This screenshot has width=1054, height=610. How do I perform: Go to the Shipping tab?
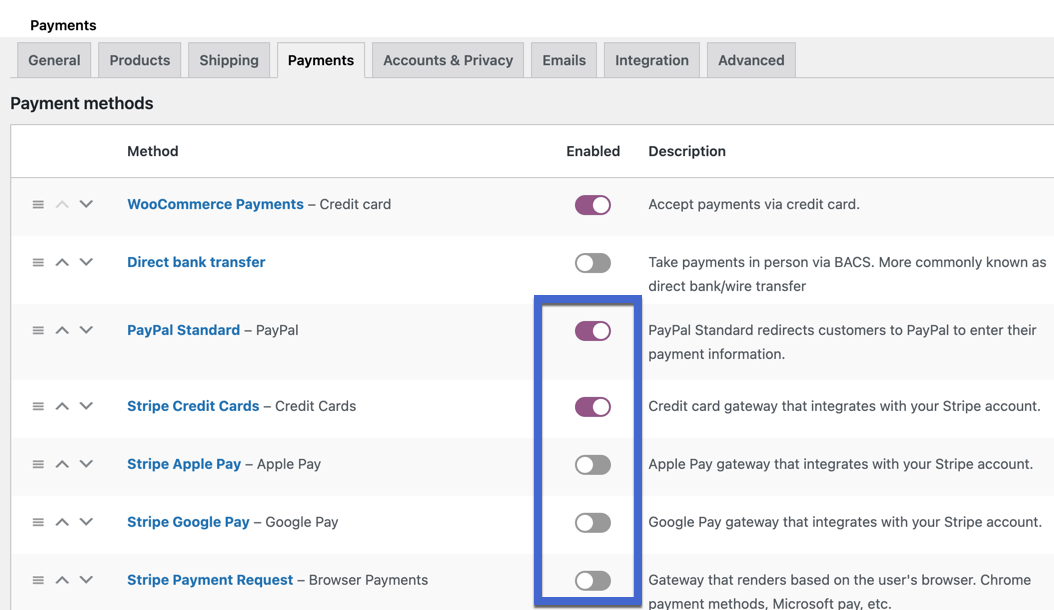pos(229,61)
